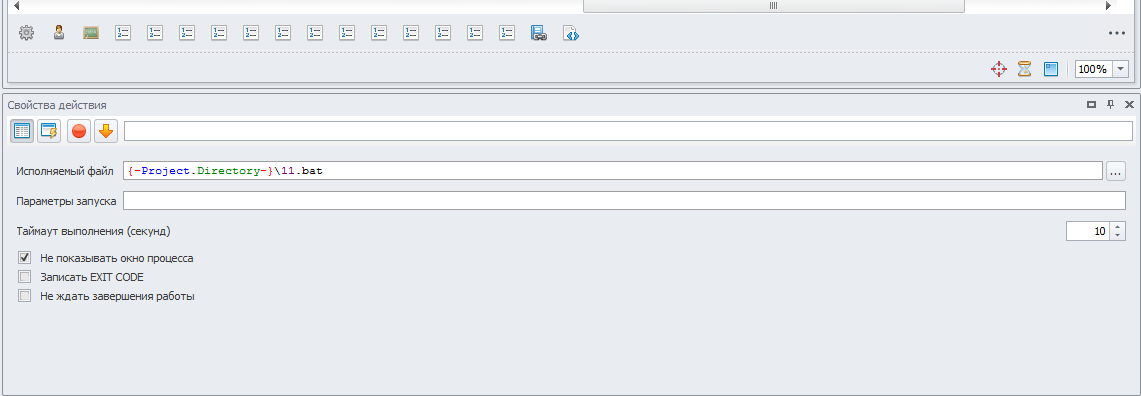Maximize the Свойства действия panel
The width and height of the screenshot is (1141, 396).
click(x=1092, y=105)
